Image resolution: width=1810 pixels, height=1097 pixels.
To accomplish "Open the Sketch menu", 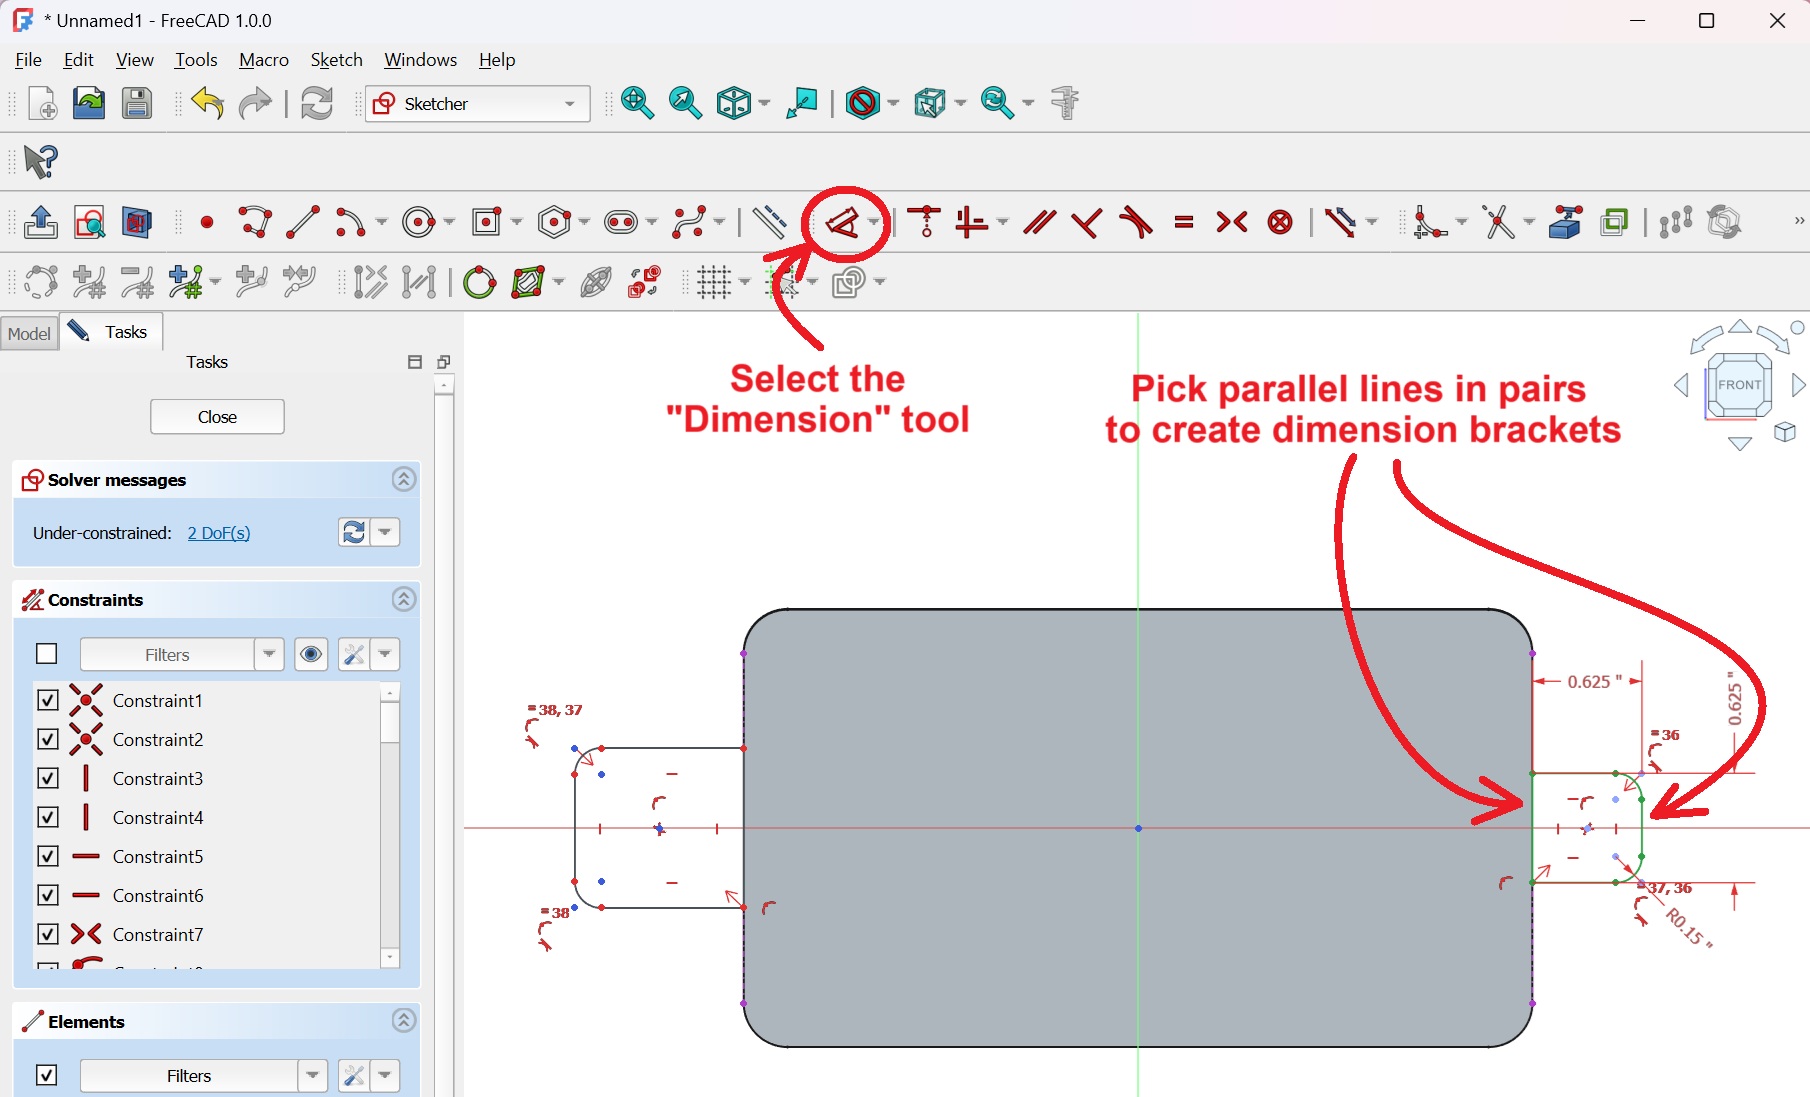I will click(336, 60).
